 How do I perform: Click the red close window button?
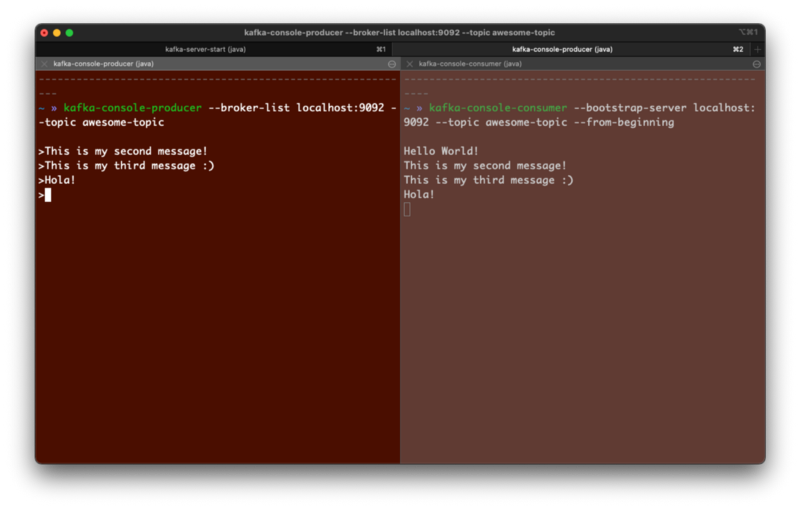44,33
